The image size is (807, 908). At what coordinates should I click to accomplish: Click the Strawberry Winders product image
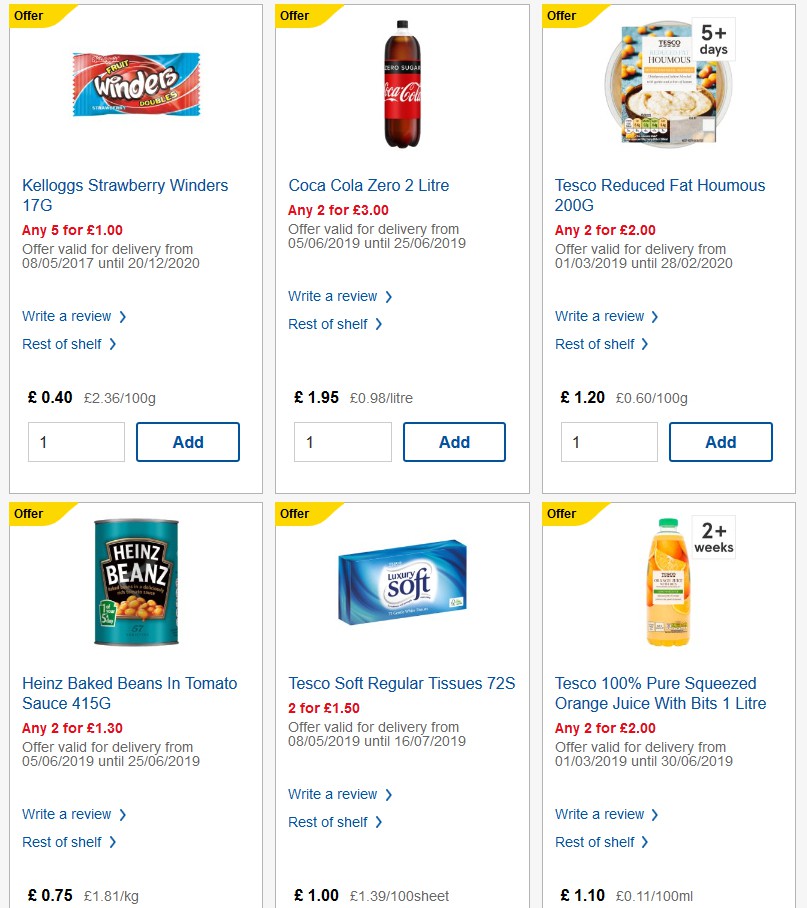point(135,85)
